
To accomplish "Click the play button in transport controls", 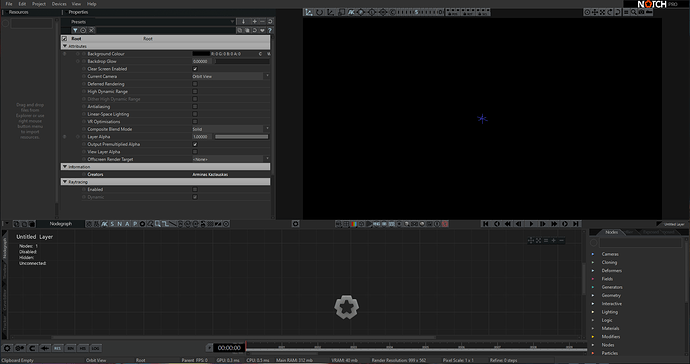I will point(531,224).
